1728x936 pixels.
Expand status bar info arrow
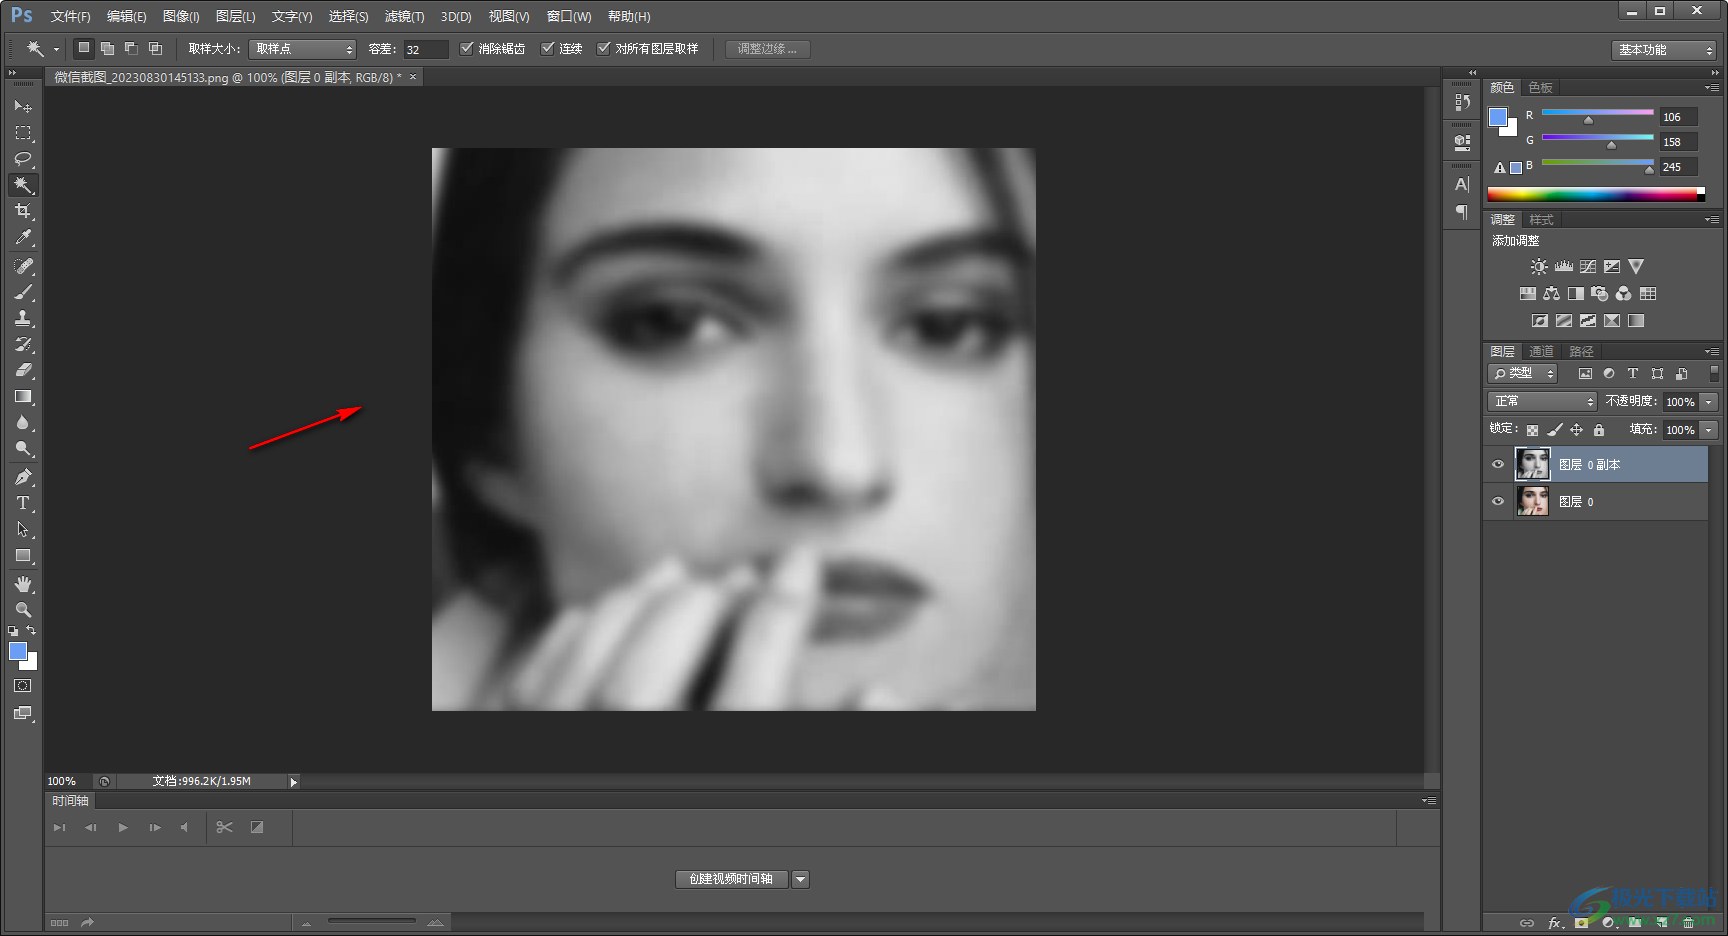pos(293,781)
